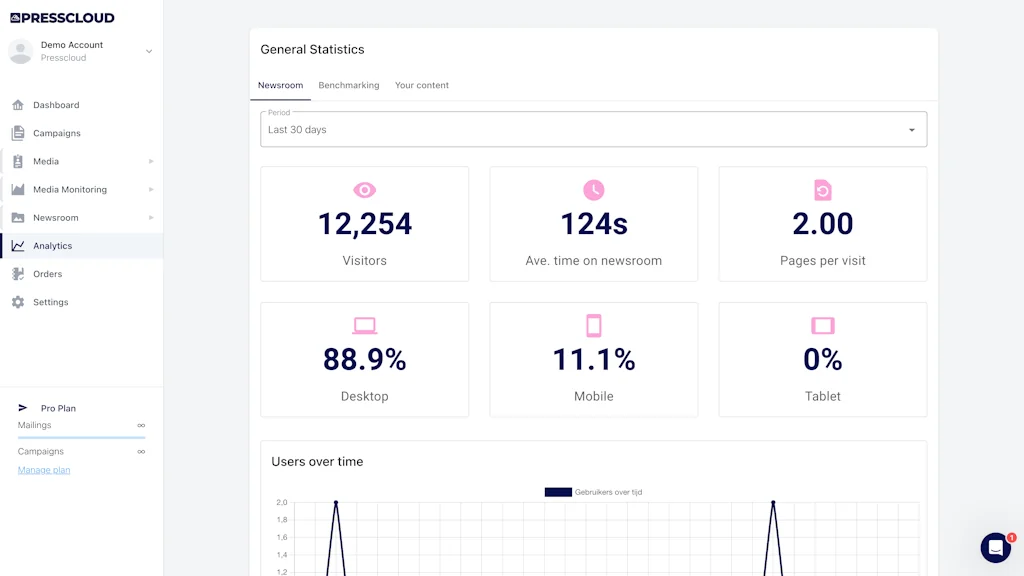The width and height of the screenshot is (1024, 576).
Task: Click the pink eye icon above Visitors
Action: [x=364, y=190]
